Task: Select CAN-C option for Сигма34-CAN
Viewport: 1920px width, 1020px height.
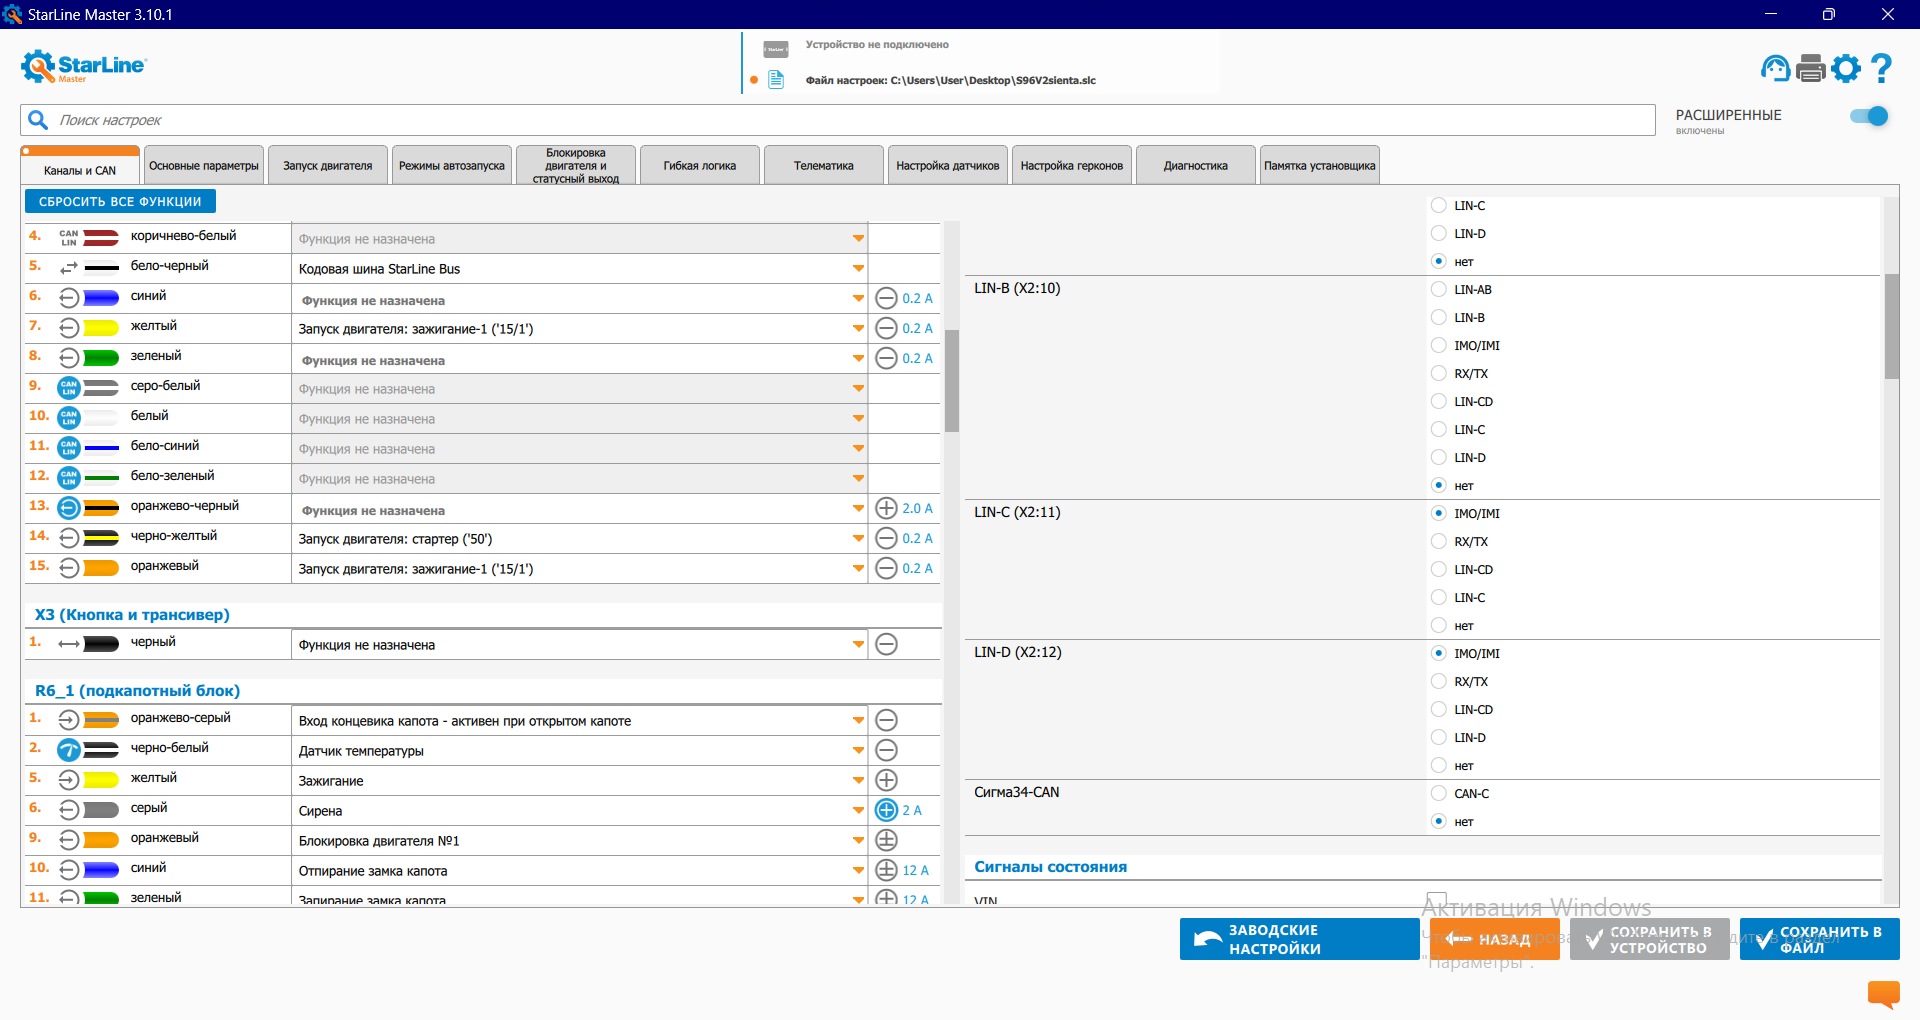Action: [x=1439, y=794]
